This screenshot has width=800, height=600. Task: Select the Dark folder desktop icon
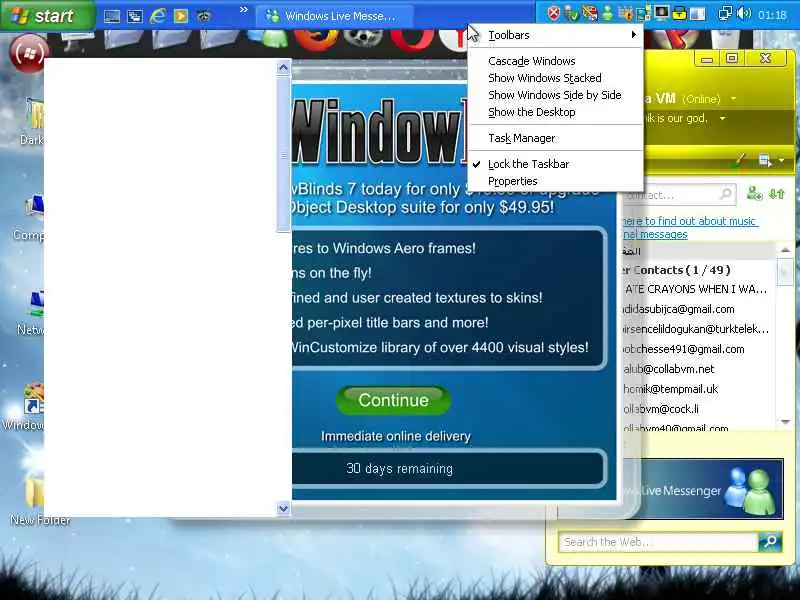pos(32,122)
